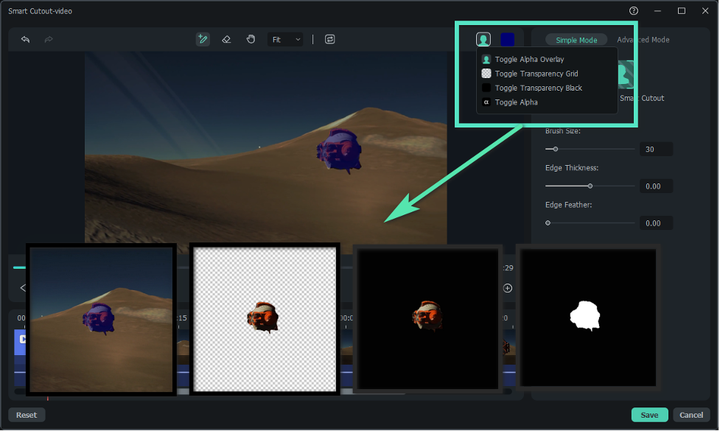Click the Edge Feather slider handle

tap(548, 222)
